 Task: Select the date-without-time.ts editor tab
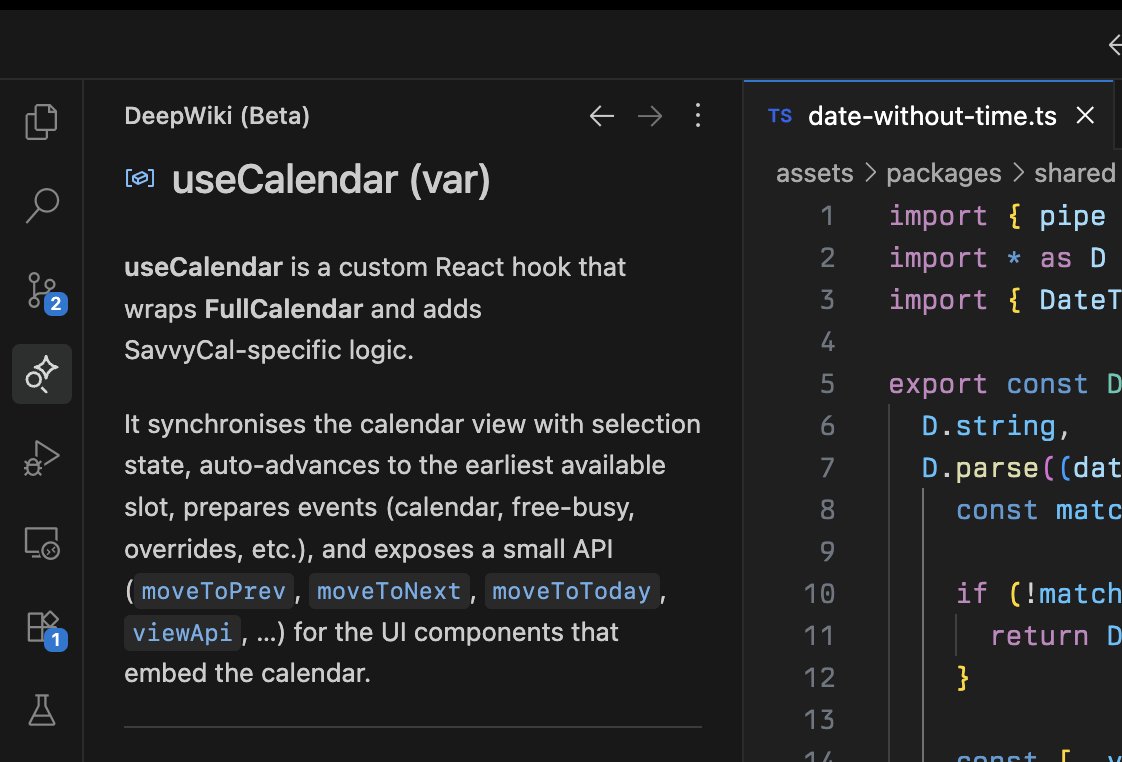(x=928, y=115)
